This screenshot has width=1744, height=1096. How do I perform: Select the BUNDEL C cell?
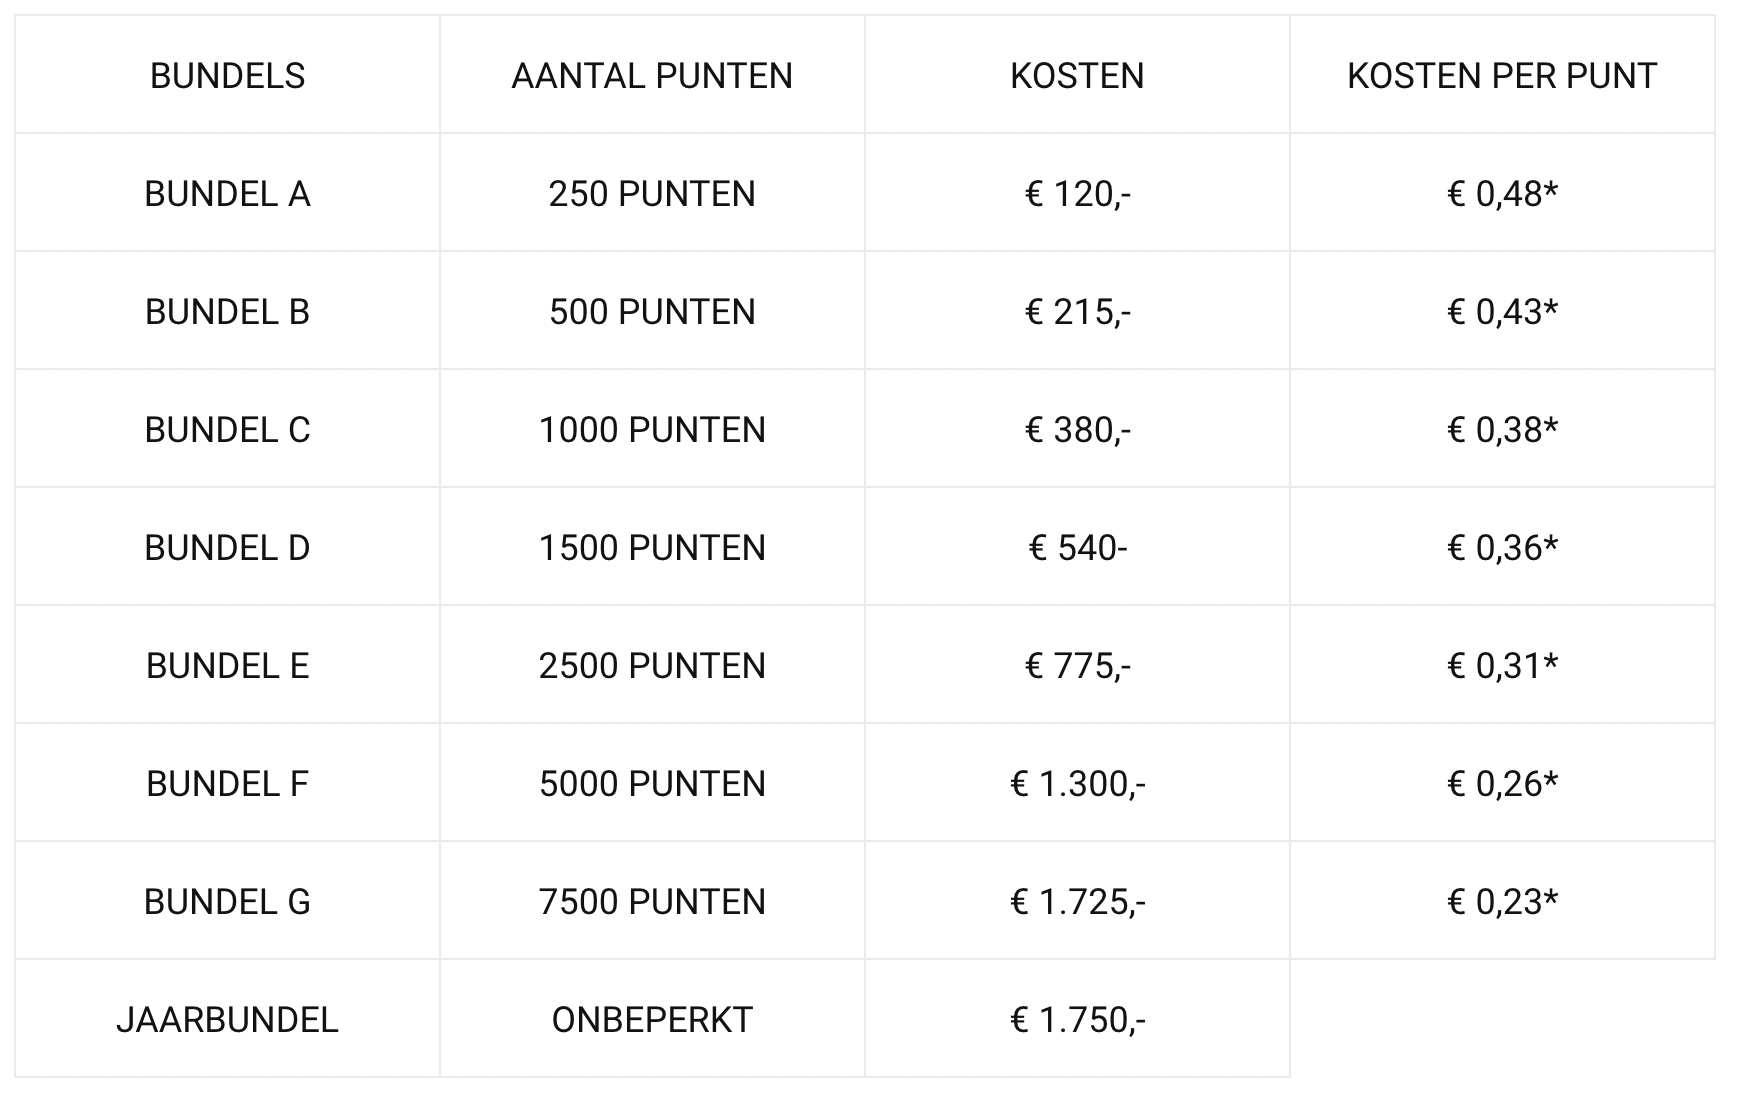227,429
